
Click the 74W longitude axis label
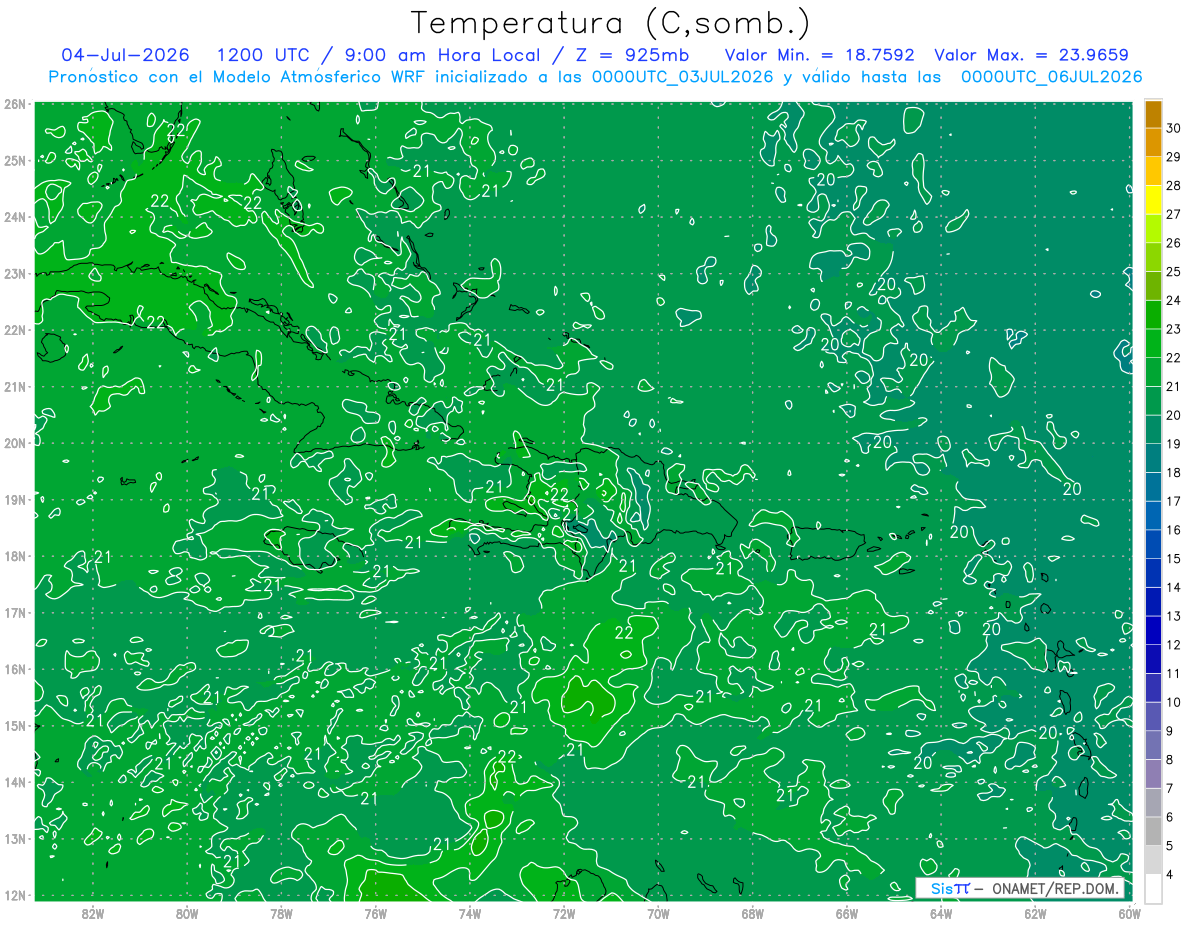(x=470, y=913)
